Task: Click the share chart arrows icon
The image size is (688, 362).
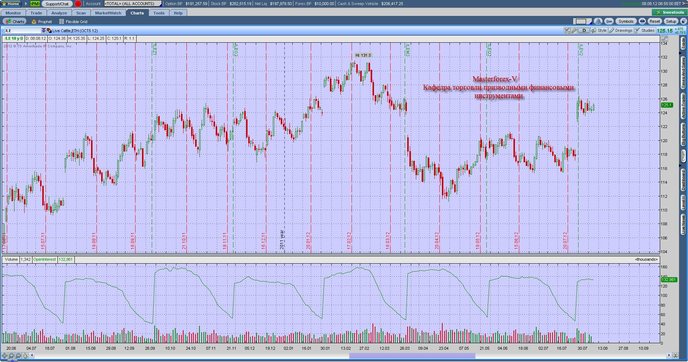Action: click(x=642, y=21)
